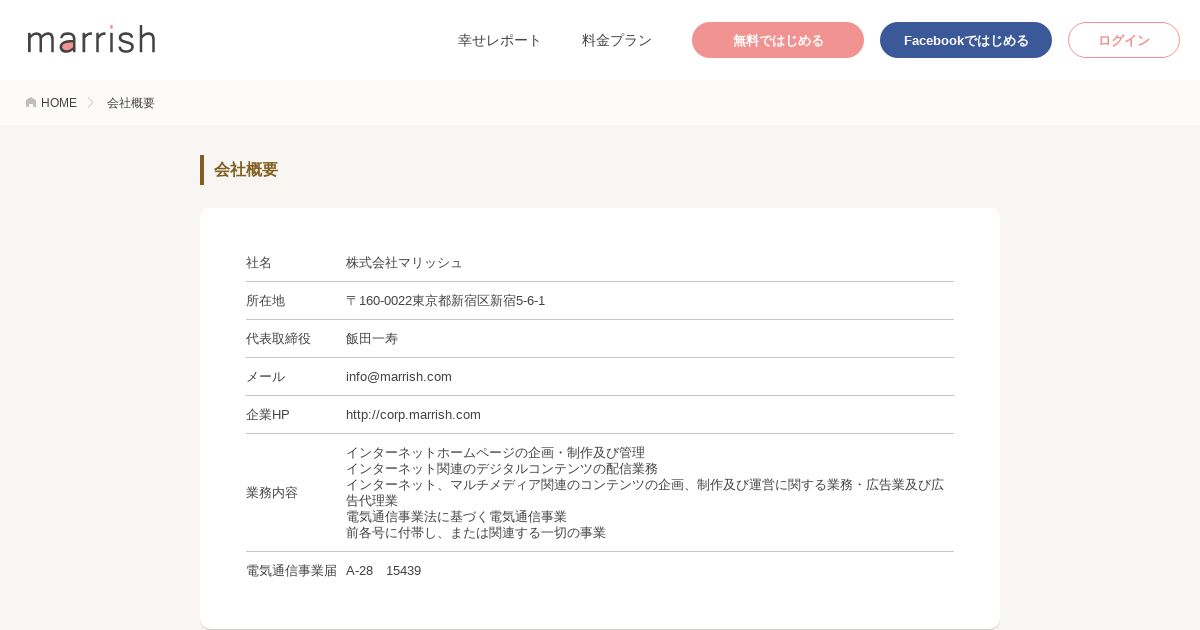Viewport: 1200px width, 630px height.
Task: Go to HOME via breadcrumb link
Action: click(59, 103)
